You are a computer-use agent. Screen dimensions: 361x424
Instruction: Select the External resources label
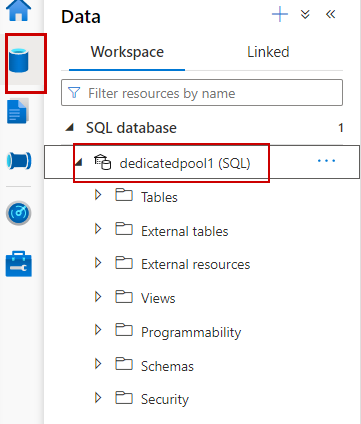(x=196, y=265)
